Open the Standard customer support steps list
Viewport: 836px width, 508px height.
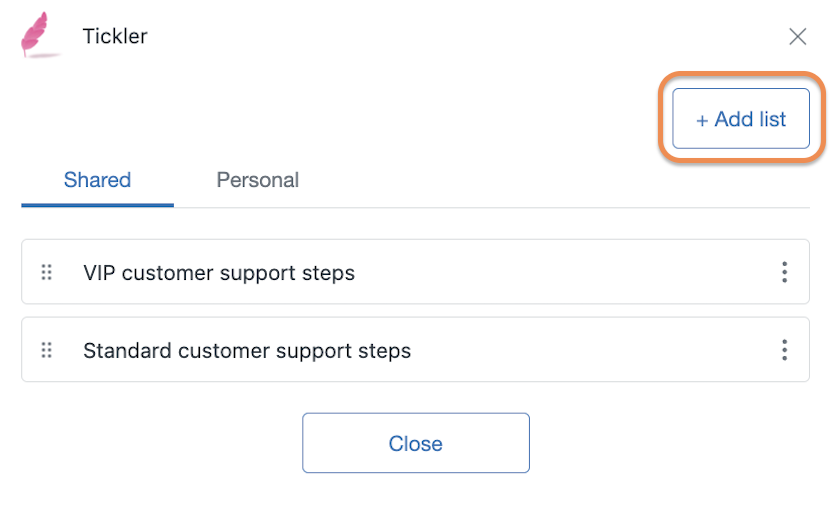point(247,350)
